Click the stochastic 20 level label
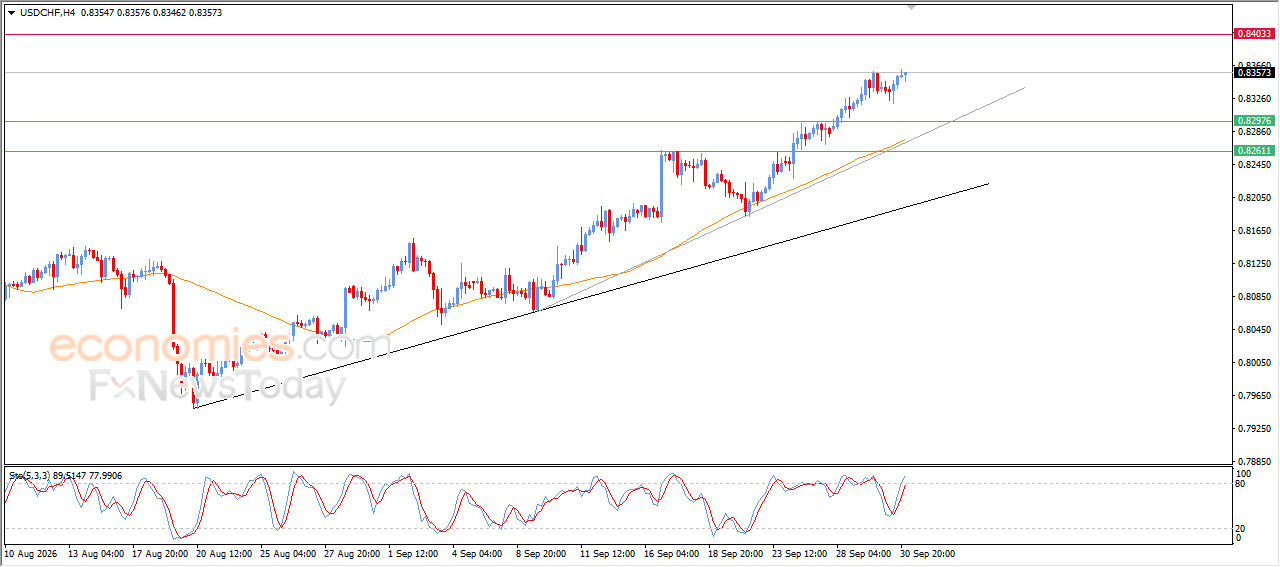This screenshot has width=1280, height=567. pyautogui.click(x=1242, y=528)
